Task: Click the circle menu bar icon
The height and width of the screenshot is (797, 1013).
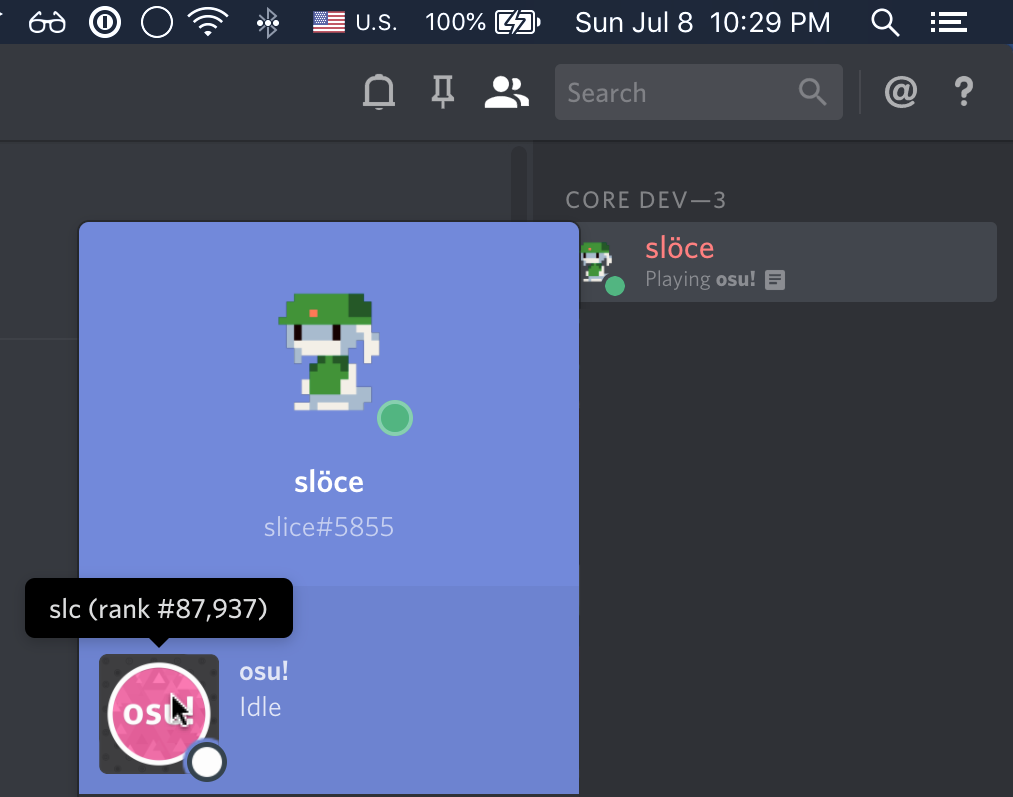Action: (x=157, y=23)
